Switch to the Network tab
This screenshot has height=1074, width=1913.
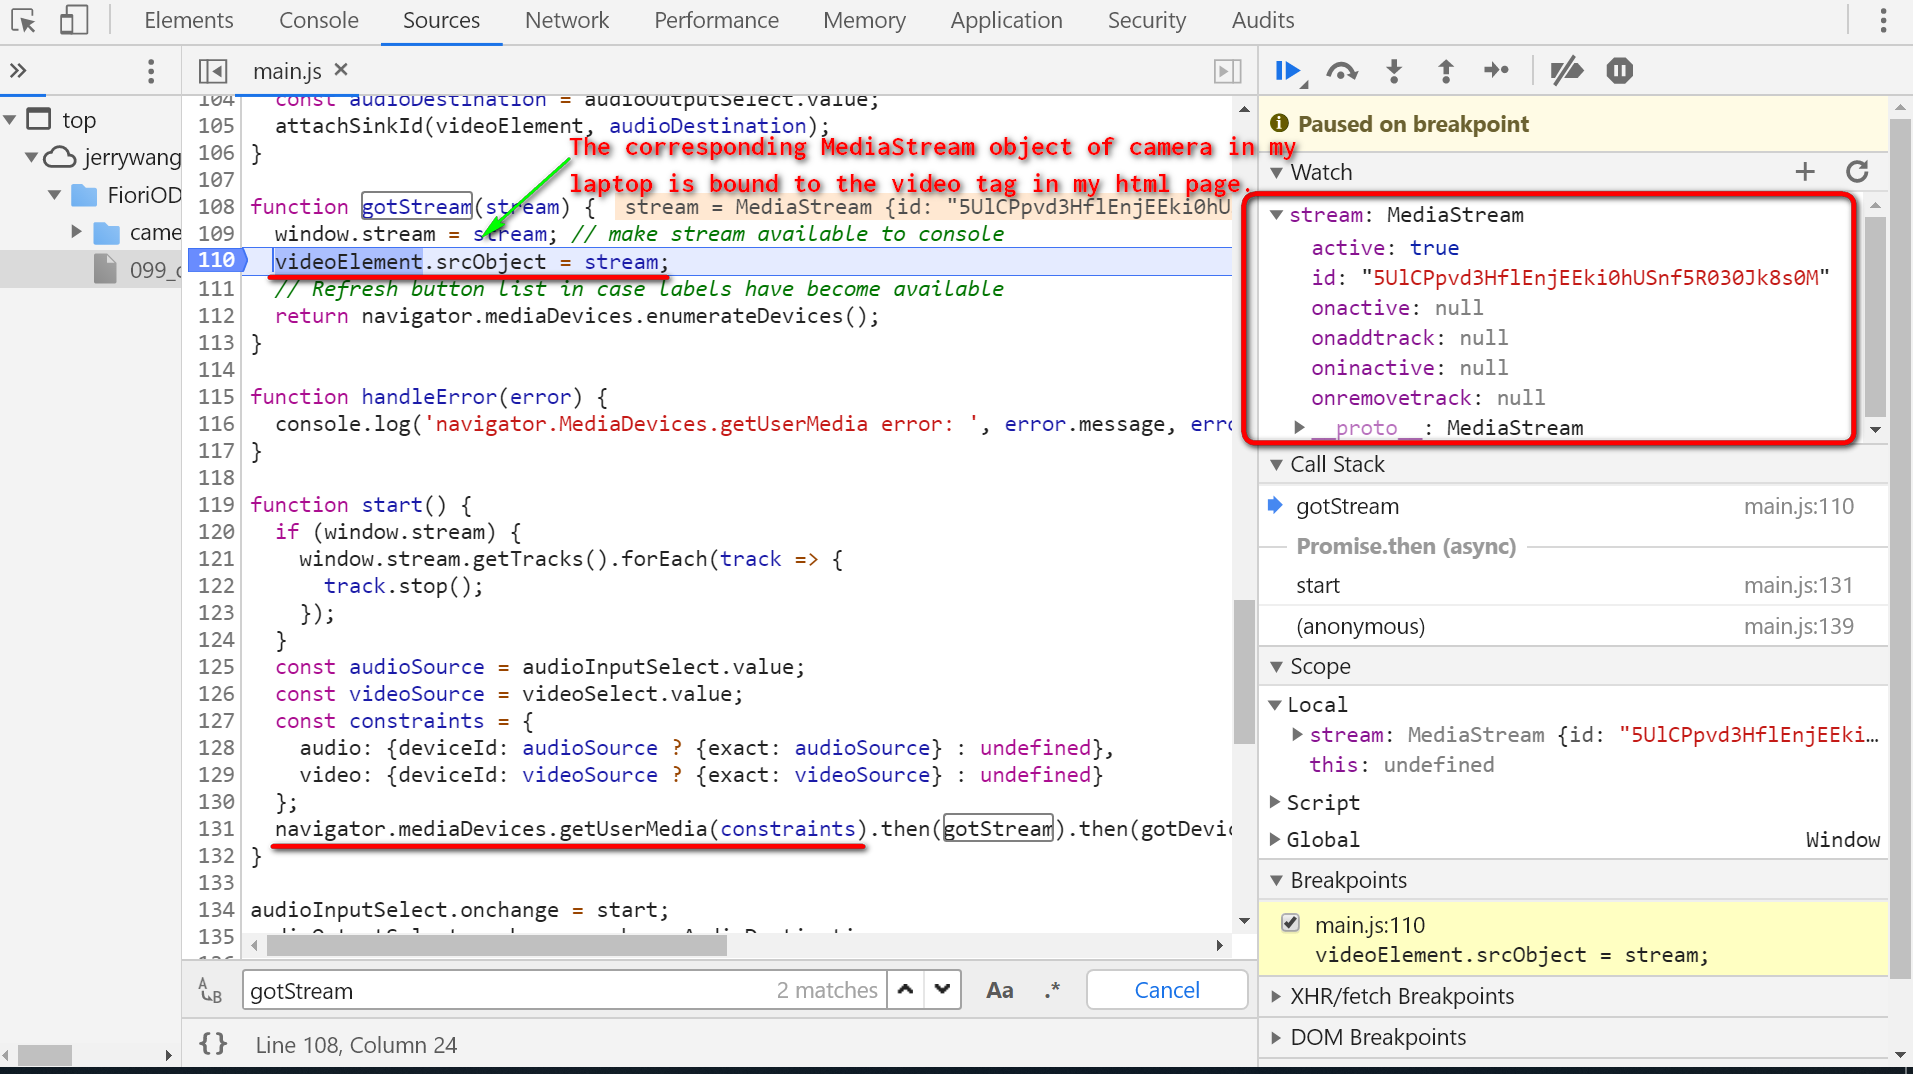(x=566, y=20)
